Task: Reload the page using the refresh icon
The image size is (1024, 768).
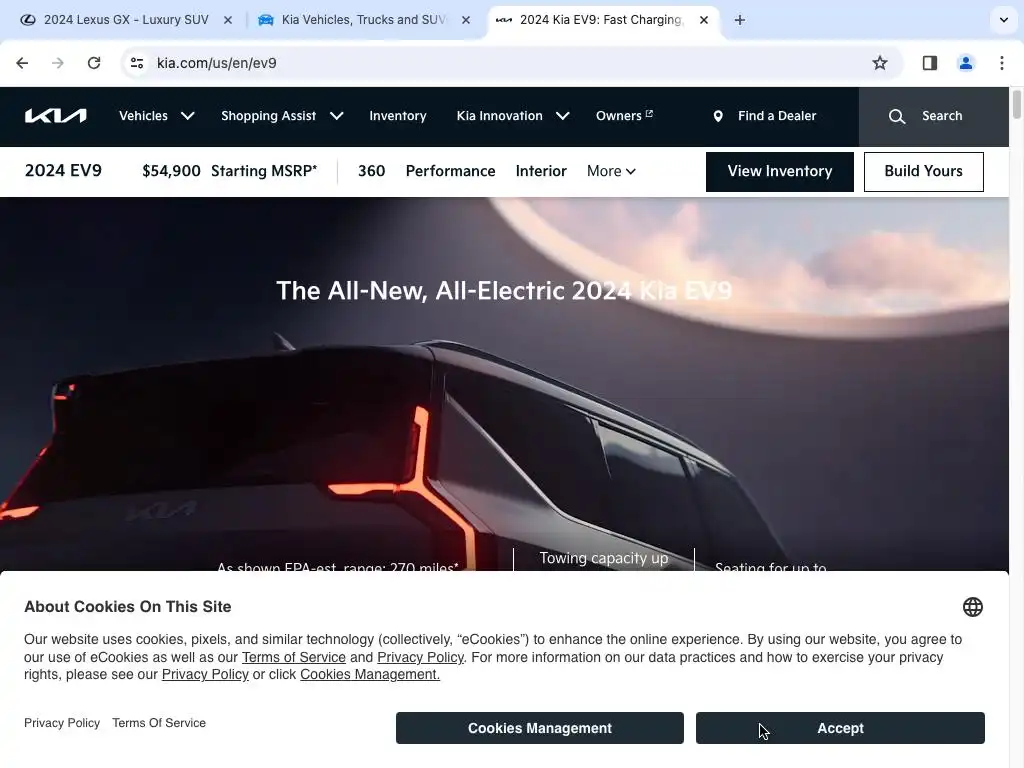Action: (x=94, y=63)
